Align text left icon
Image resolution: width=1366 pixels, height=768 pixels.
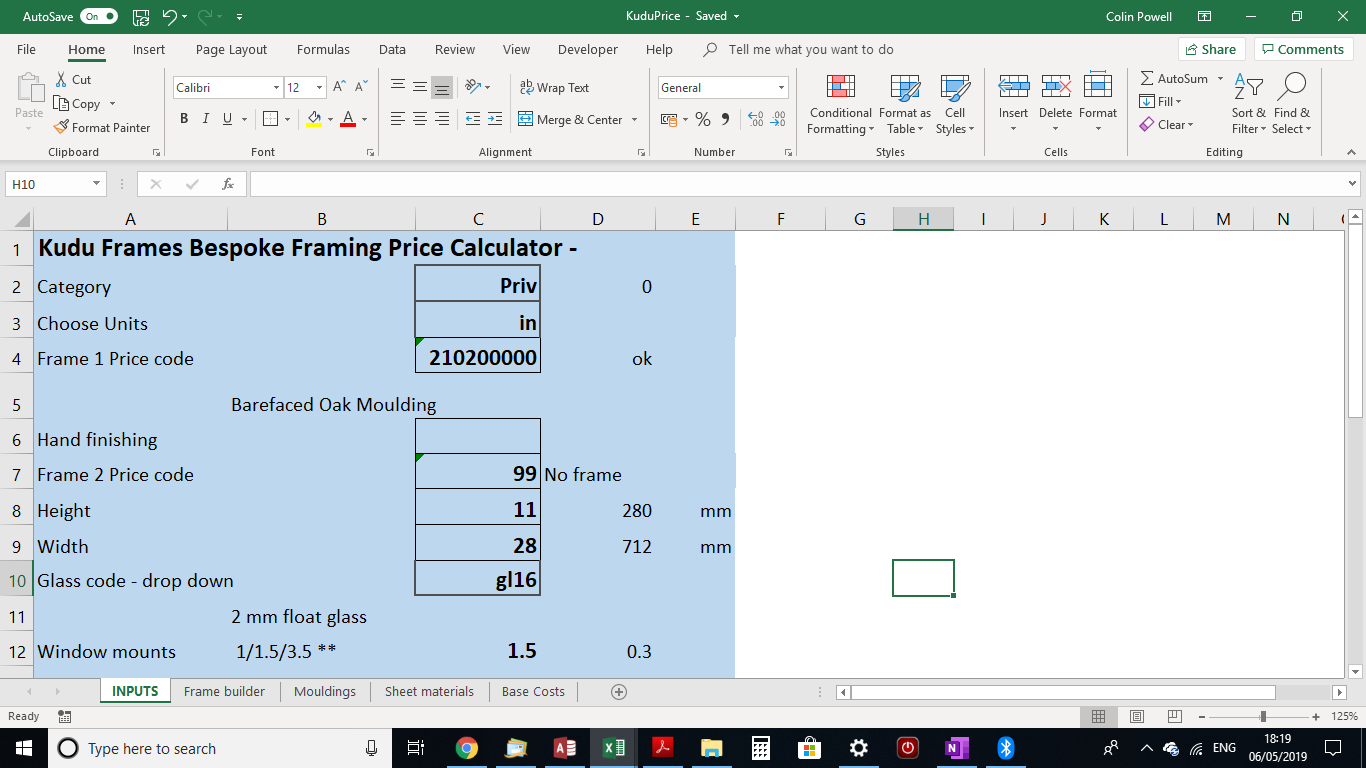(x=398, y=119)
